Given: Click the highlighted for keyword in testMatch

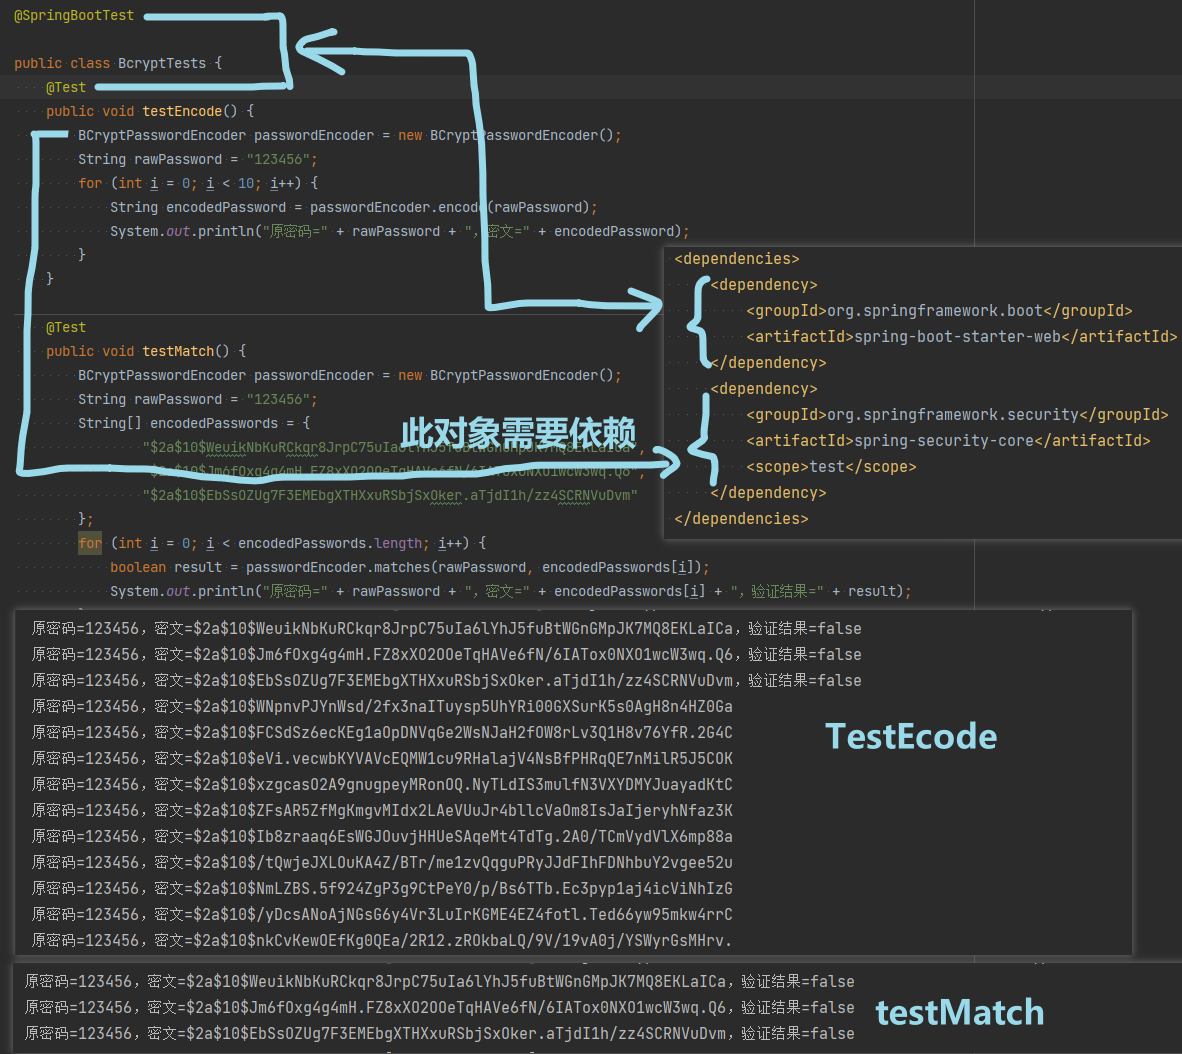Looking at the screenshot, I should coord(90,543).
